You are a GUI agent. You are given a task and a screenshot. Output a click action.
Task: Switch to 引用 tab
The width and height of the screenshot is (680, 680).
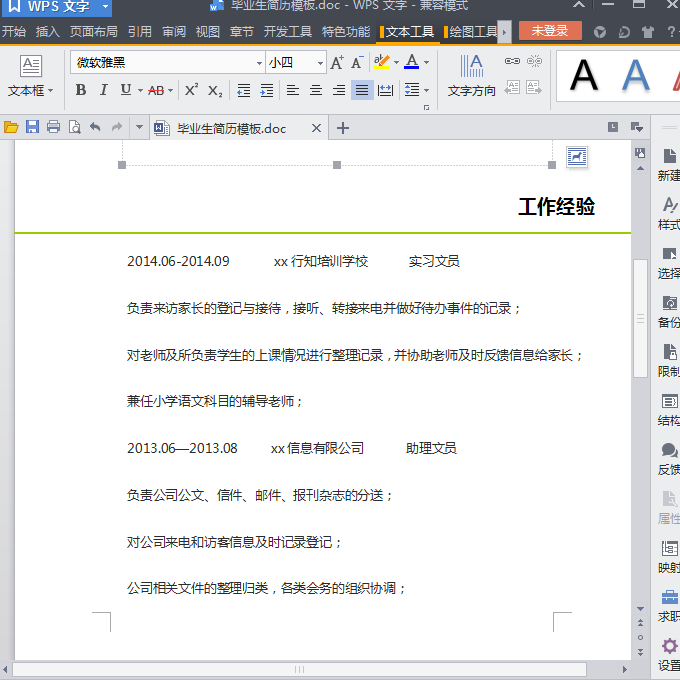[140, 32]
